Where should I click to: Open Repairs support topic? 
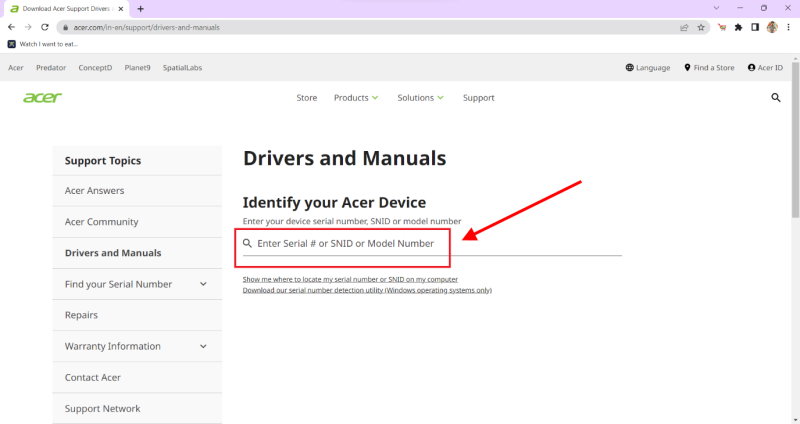pos(137,315)
